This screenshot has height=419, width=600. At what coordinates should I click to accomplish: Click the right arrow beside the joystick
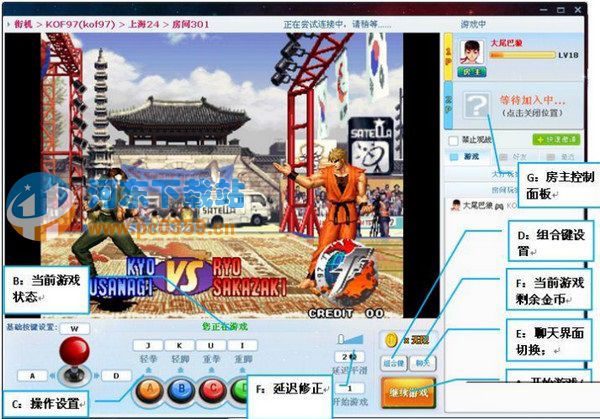point(96,376)
